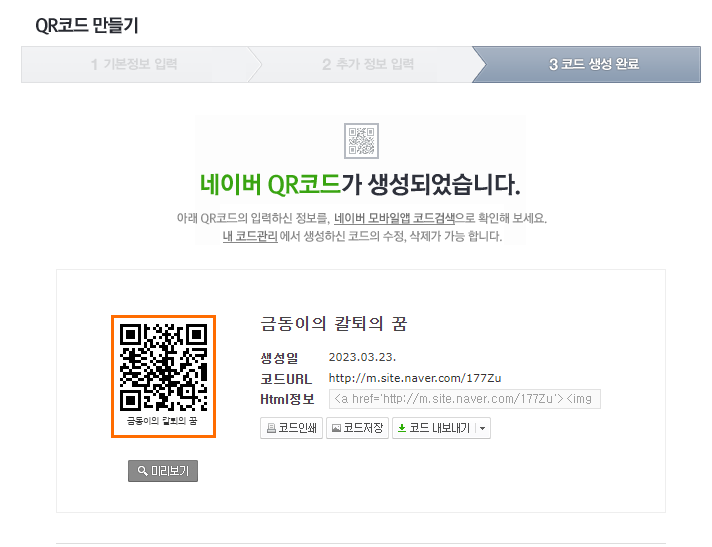
Task: Click the printer icon on 코드인쇄
Action: click(271, 428)
